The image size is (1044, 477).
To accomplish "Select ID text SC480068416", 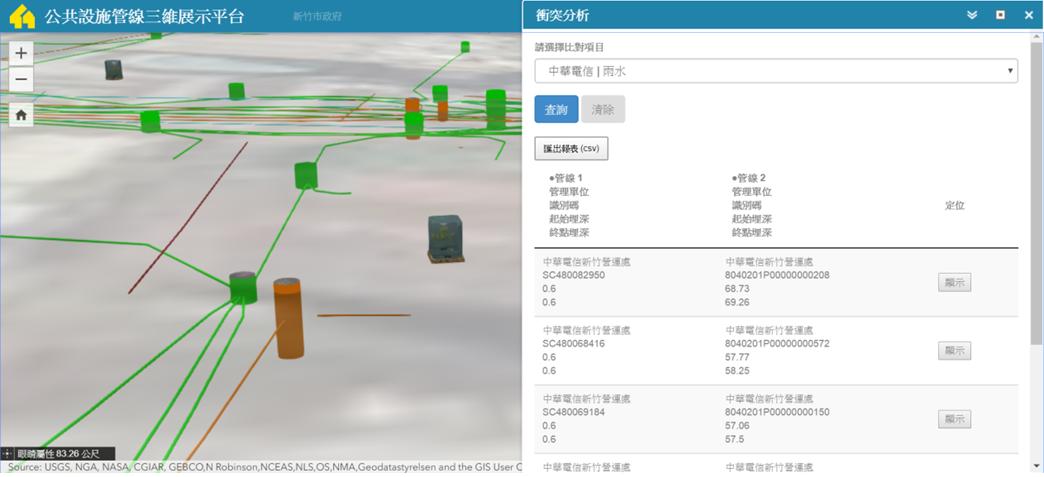I will coord(574,344).
